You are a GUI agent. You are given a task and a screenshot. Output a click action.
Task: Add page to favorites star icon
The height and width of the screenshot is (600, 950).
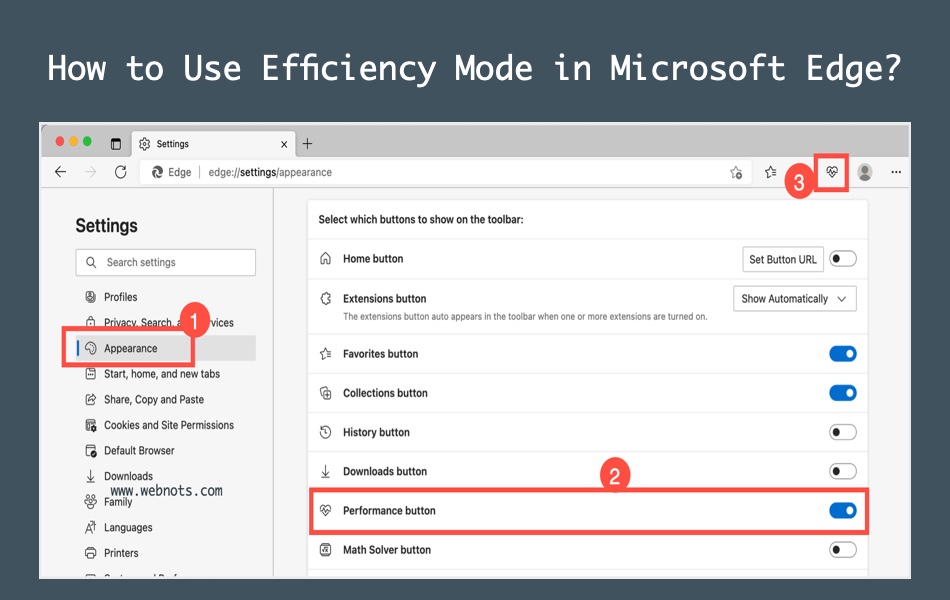(x=736, y=172)
